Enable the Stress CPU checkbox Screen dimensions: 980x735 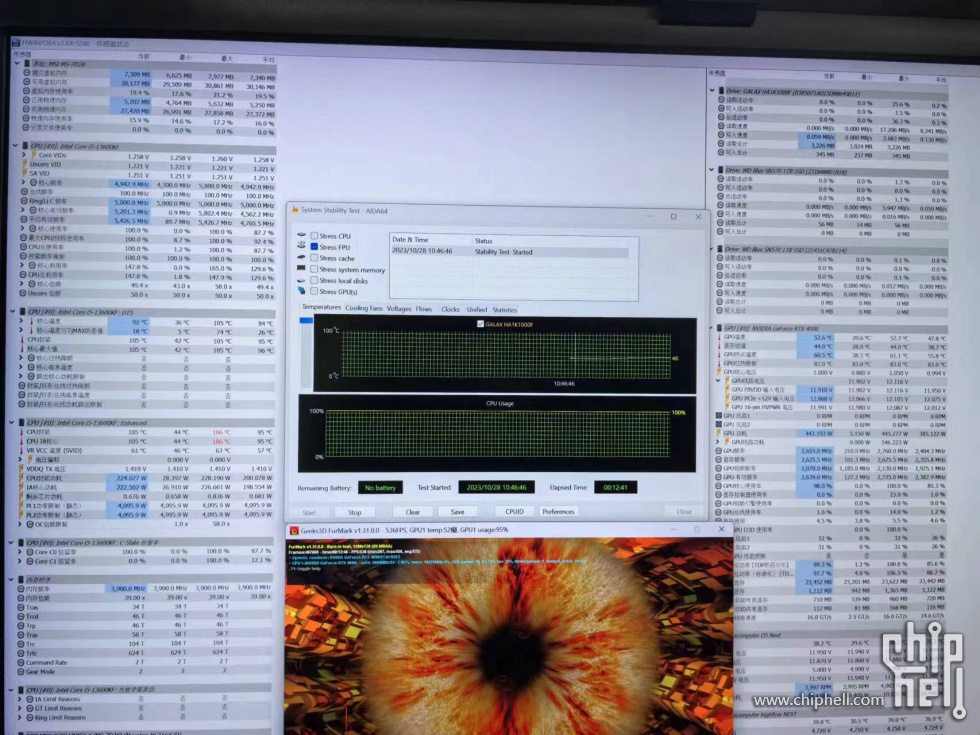(314, 236)
